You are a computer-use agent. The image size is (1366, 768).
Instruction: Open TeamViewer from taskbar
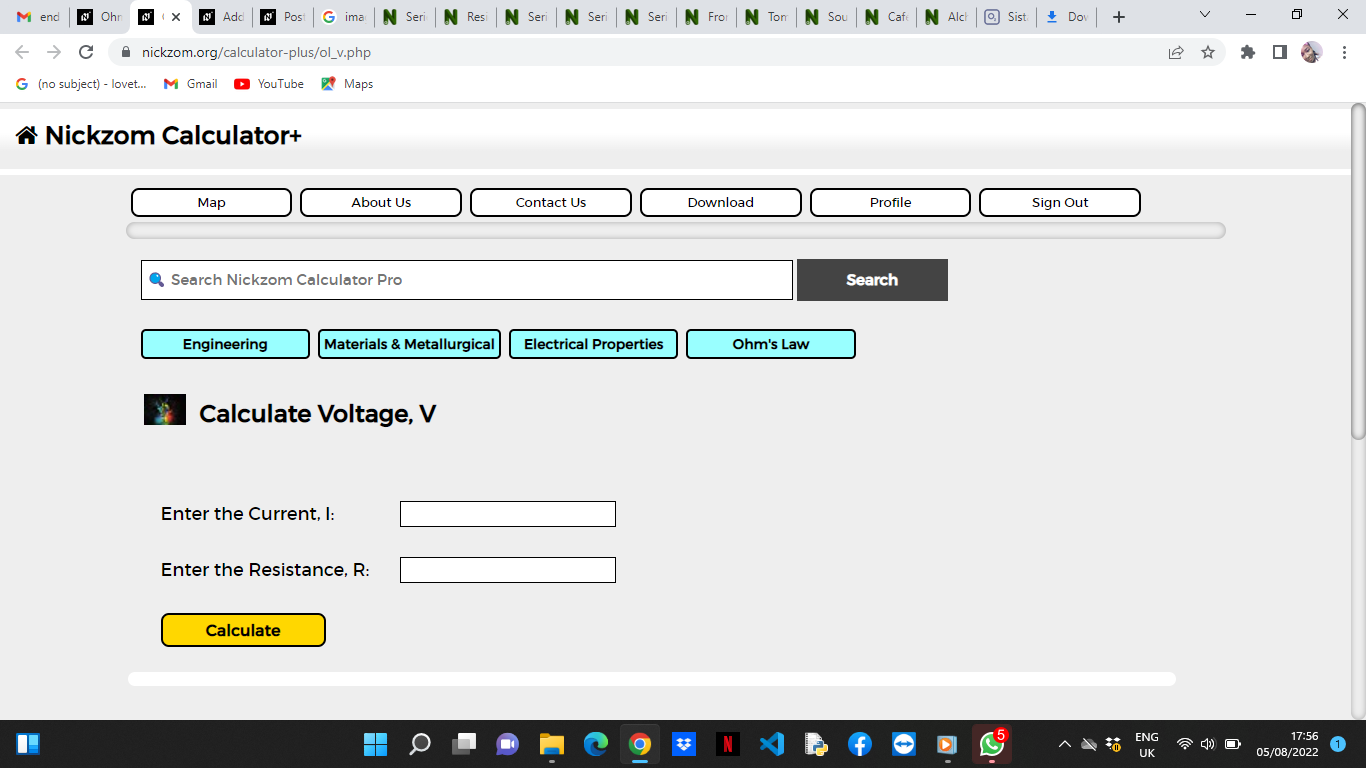pos(904,744)
